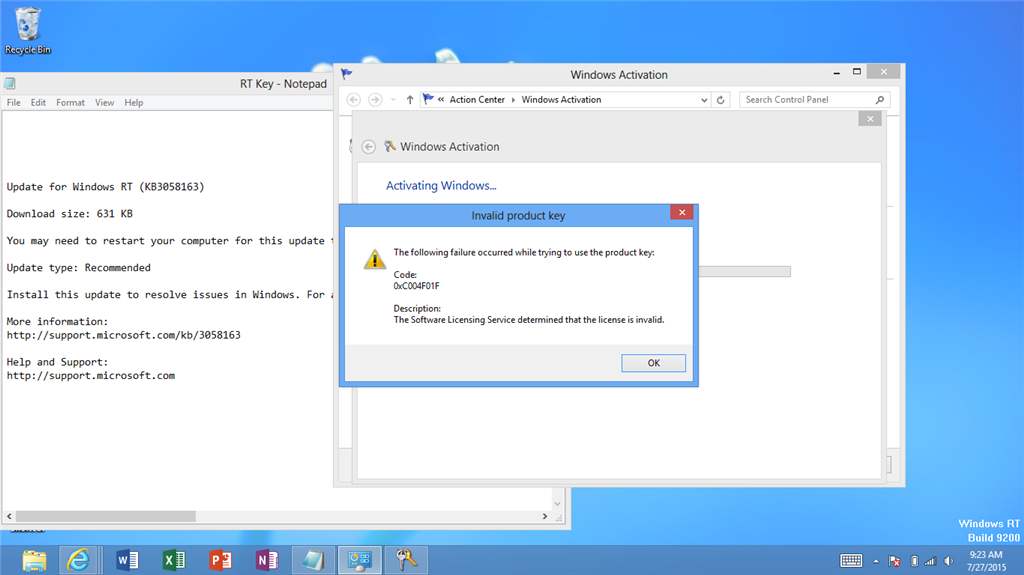Click the Forward arrow in Control Panel
1024x575 pixels.
pyautogui.click(x=375, y=99)
